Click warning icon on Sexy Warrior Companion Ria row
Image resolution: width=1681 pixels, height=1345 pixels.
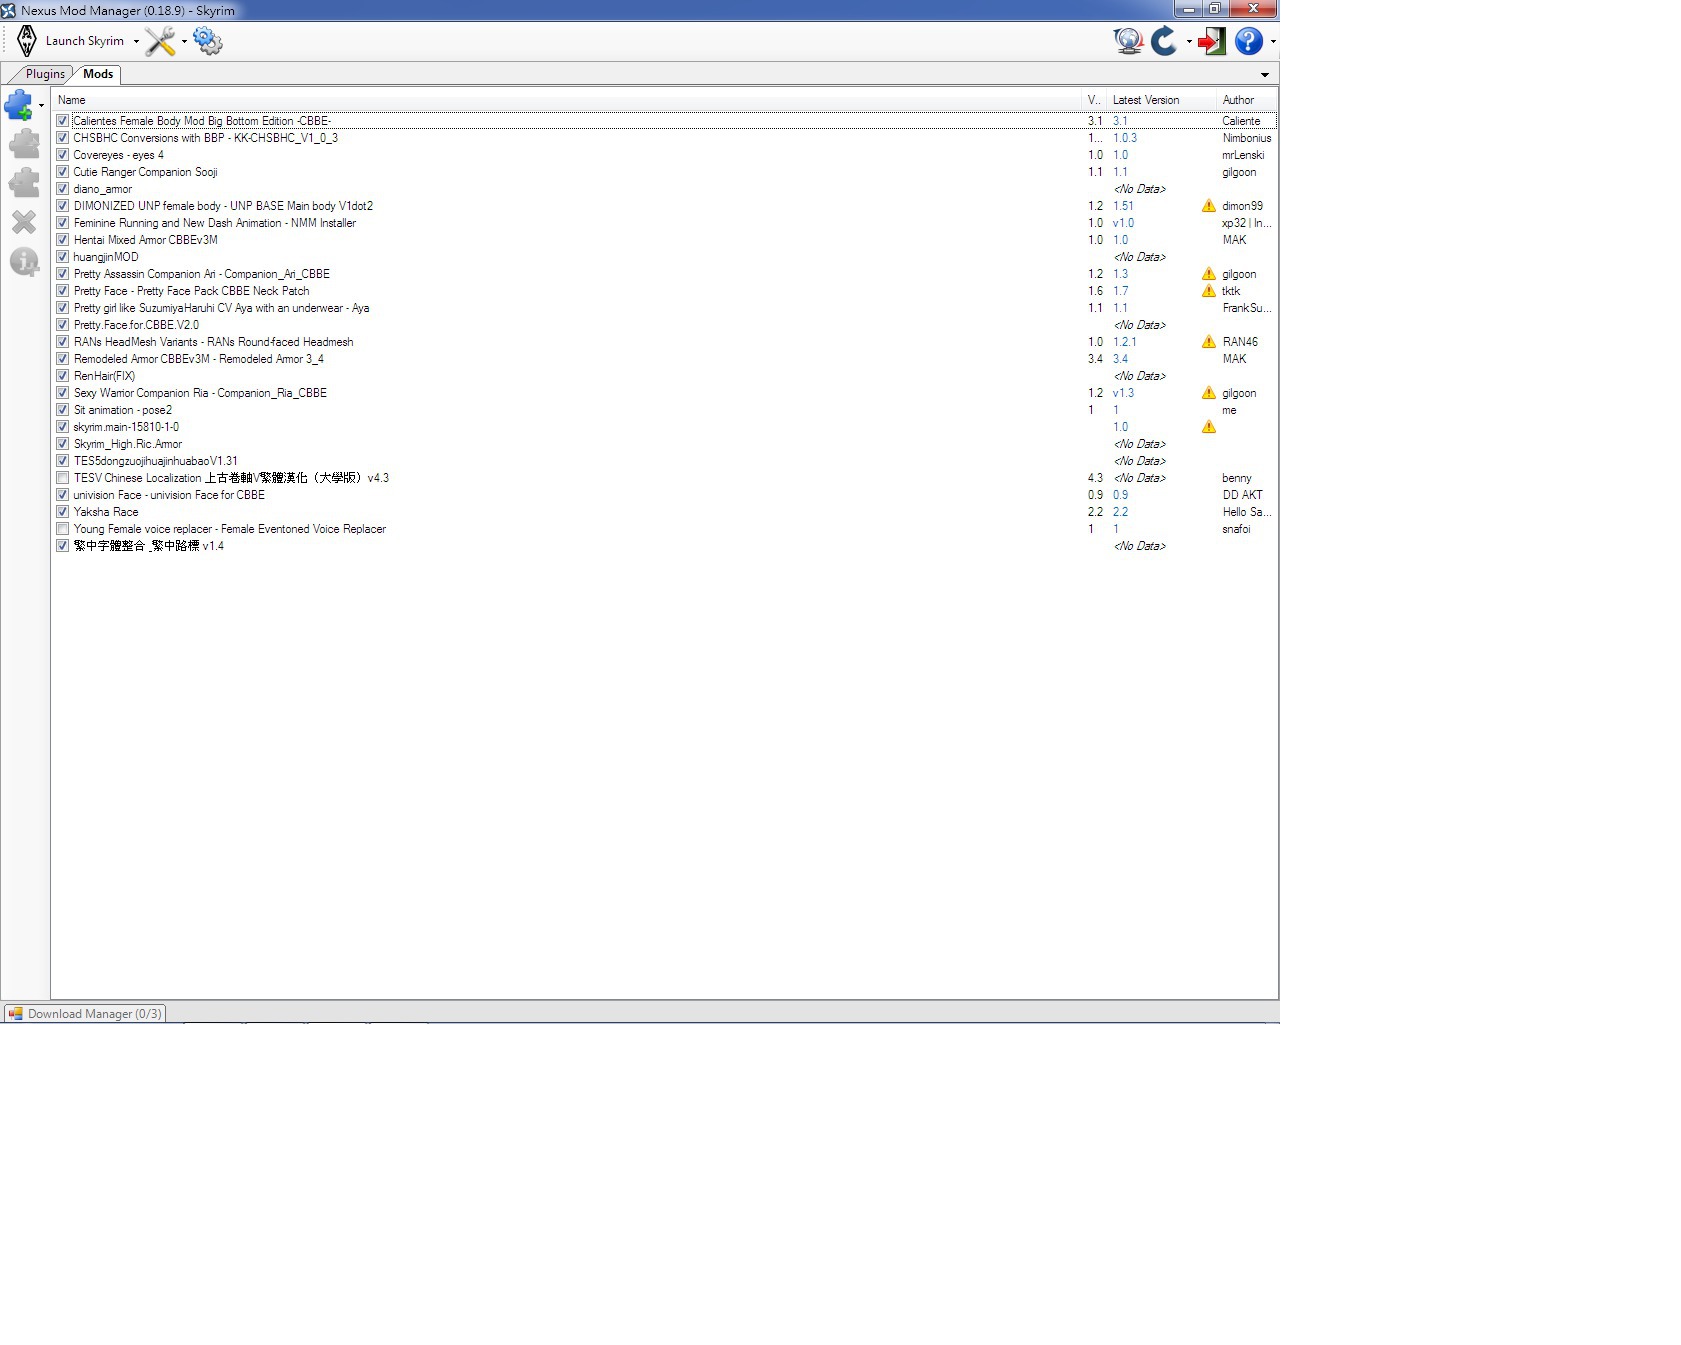[x=1209, y=393]
